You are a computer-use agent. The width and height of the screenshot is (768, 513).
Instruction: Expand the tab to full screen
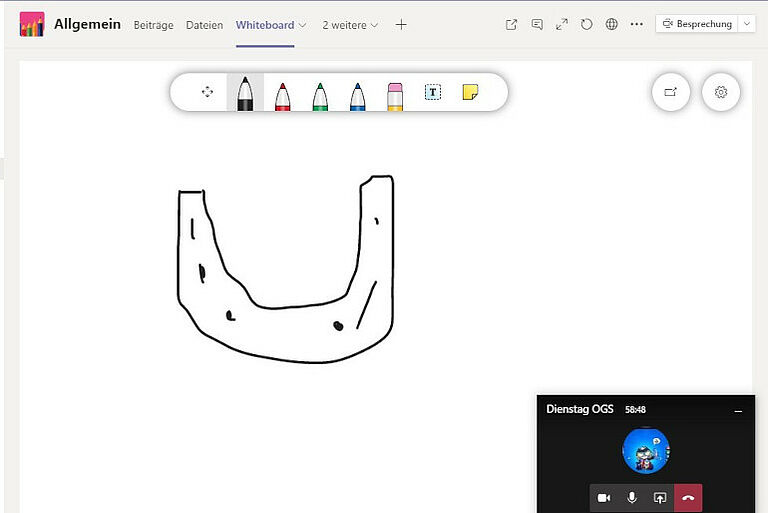(x=562, y=24)
